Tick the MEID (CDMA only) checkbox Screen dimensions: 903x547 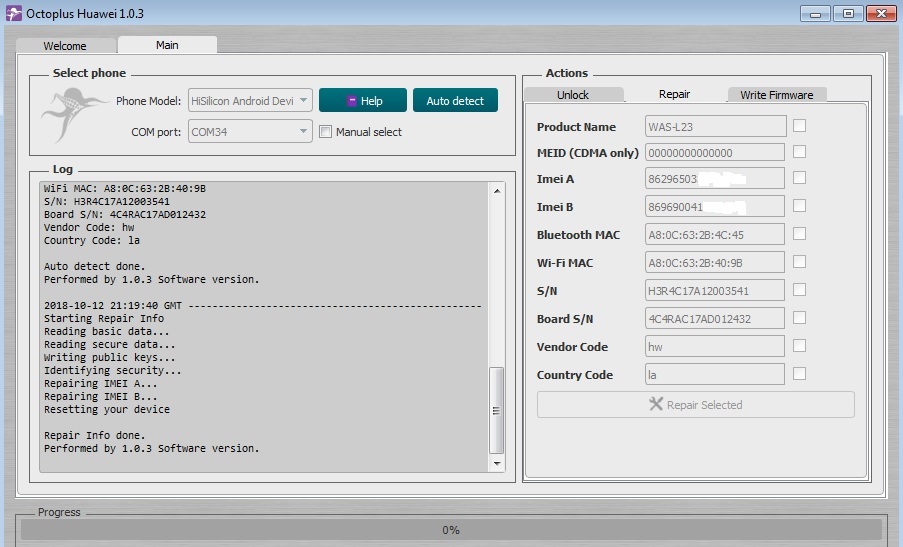click(799, 151)
